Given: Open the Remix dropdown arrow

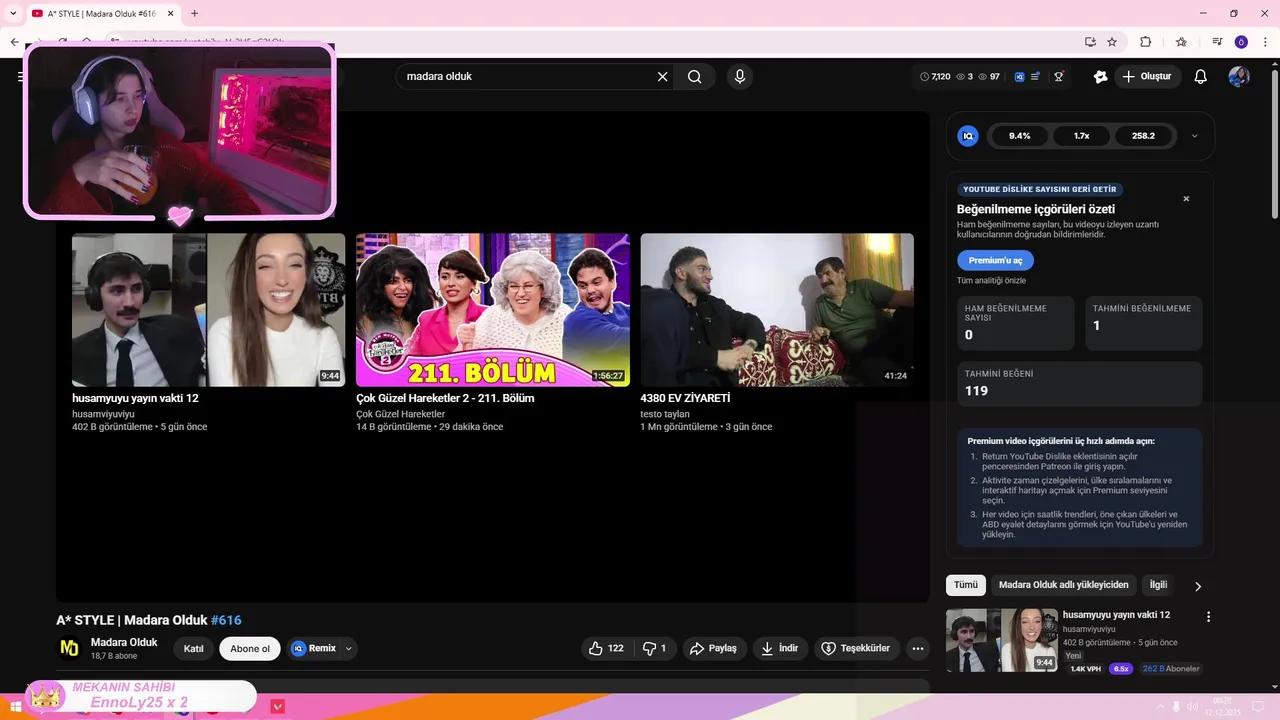Looking at the screenshot, I should [x=349, y=649].
